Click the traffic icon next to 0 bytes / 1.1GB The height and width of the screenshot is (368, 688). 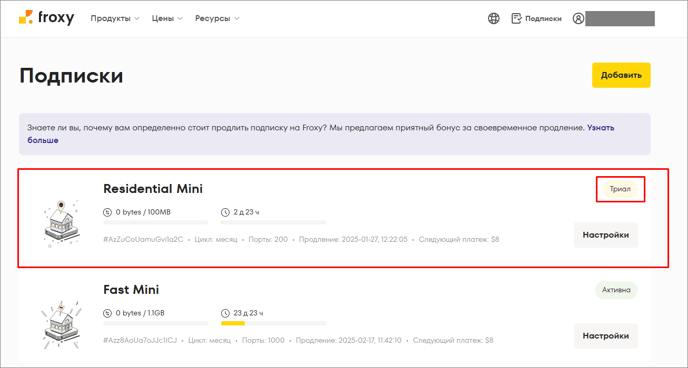108,313
